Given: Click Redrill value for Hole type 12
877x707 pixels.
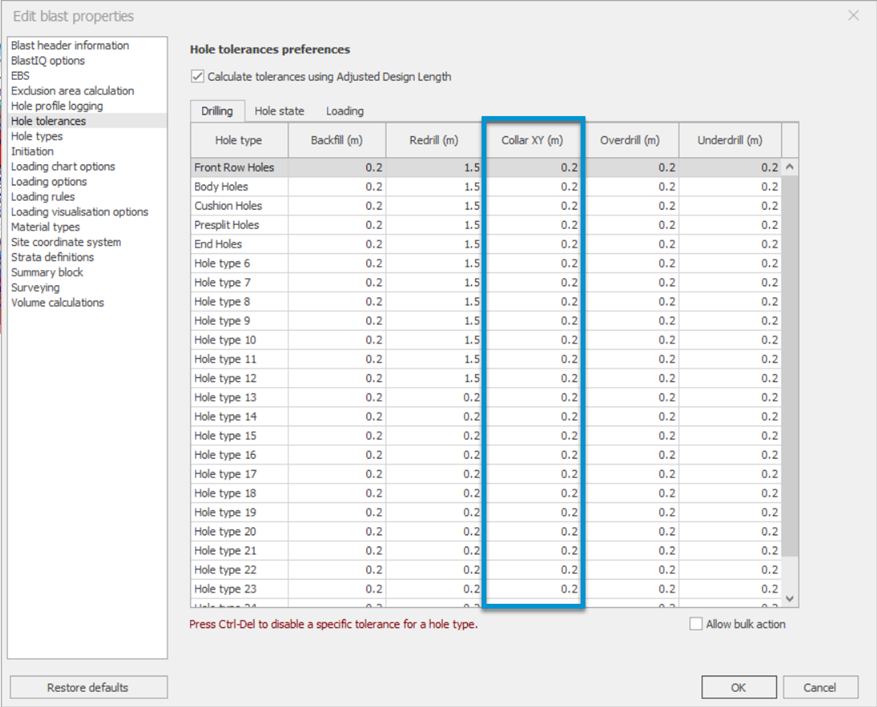Looking at the screenshot, I should 435,378.
